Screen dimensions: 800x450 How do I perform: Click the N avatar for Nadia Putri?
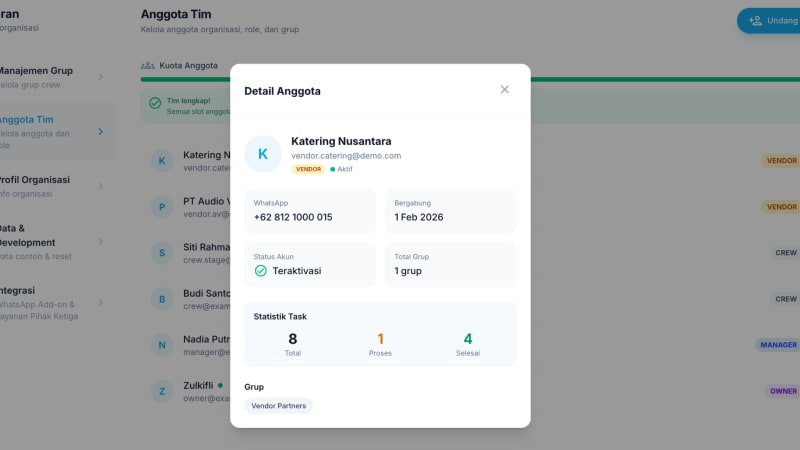coord(162,345)
